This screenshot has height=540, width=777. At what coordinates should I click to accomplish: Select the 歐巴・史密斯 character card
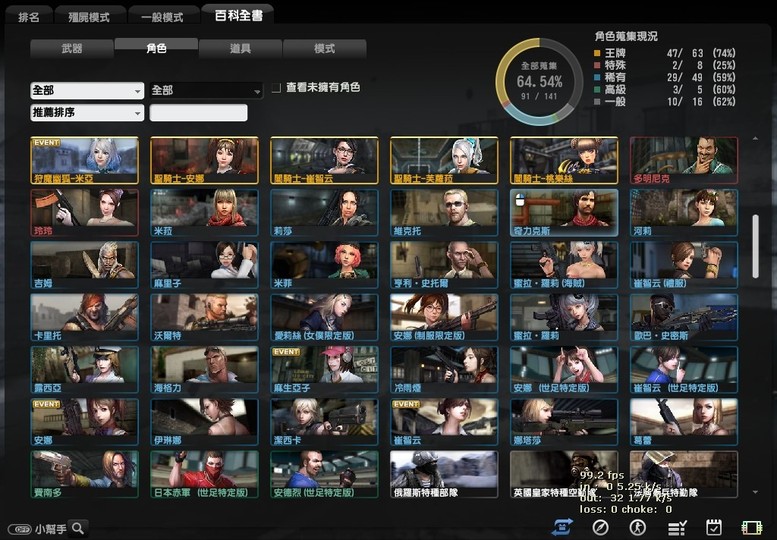click(684, 318)
